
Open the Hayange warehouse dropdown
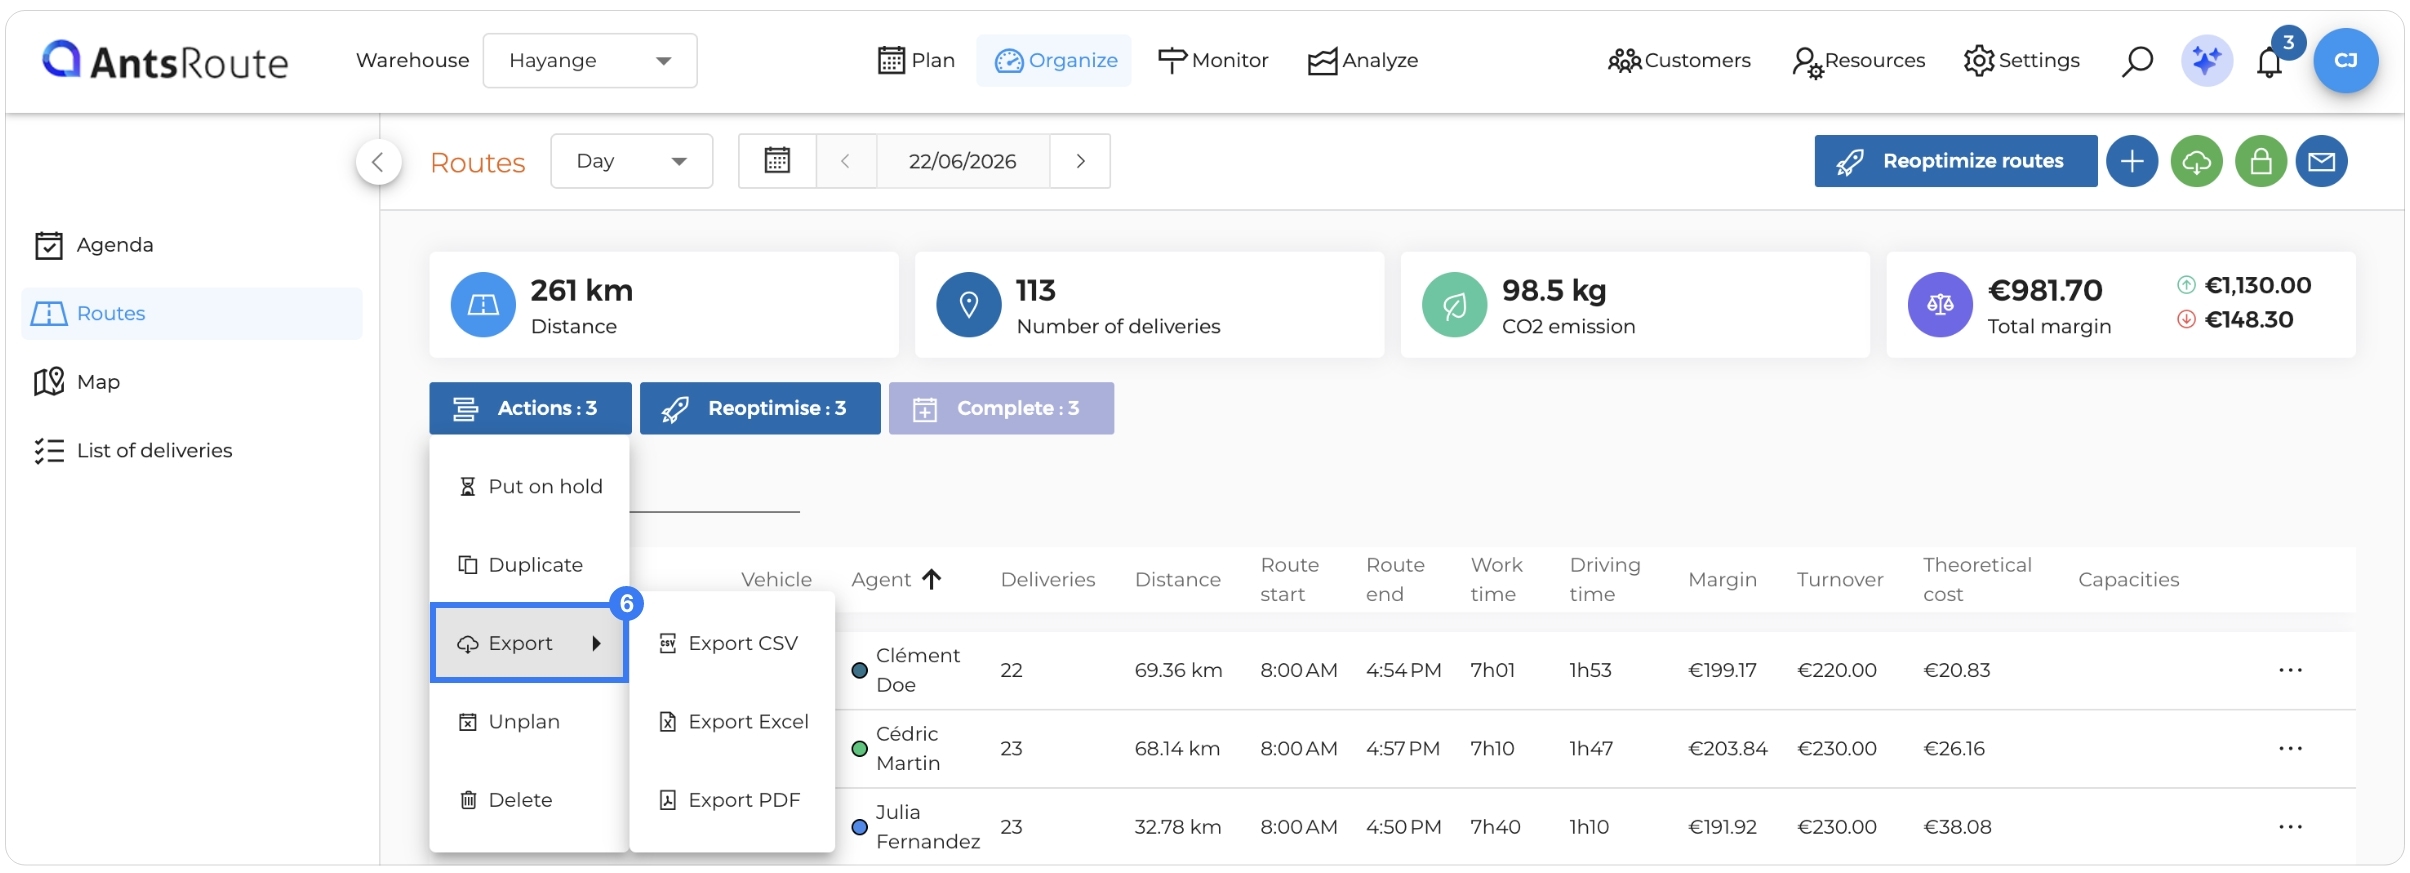[x=590, y=60]
